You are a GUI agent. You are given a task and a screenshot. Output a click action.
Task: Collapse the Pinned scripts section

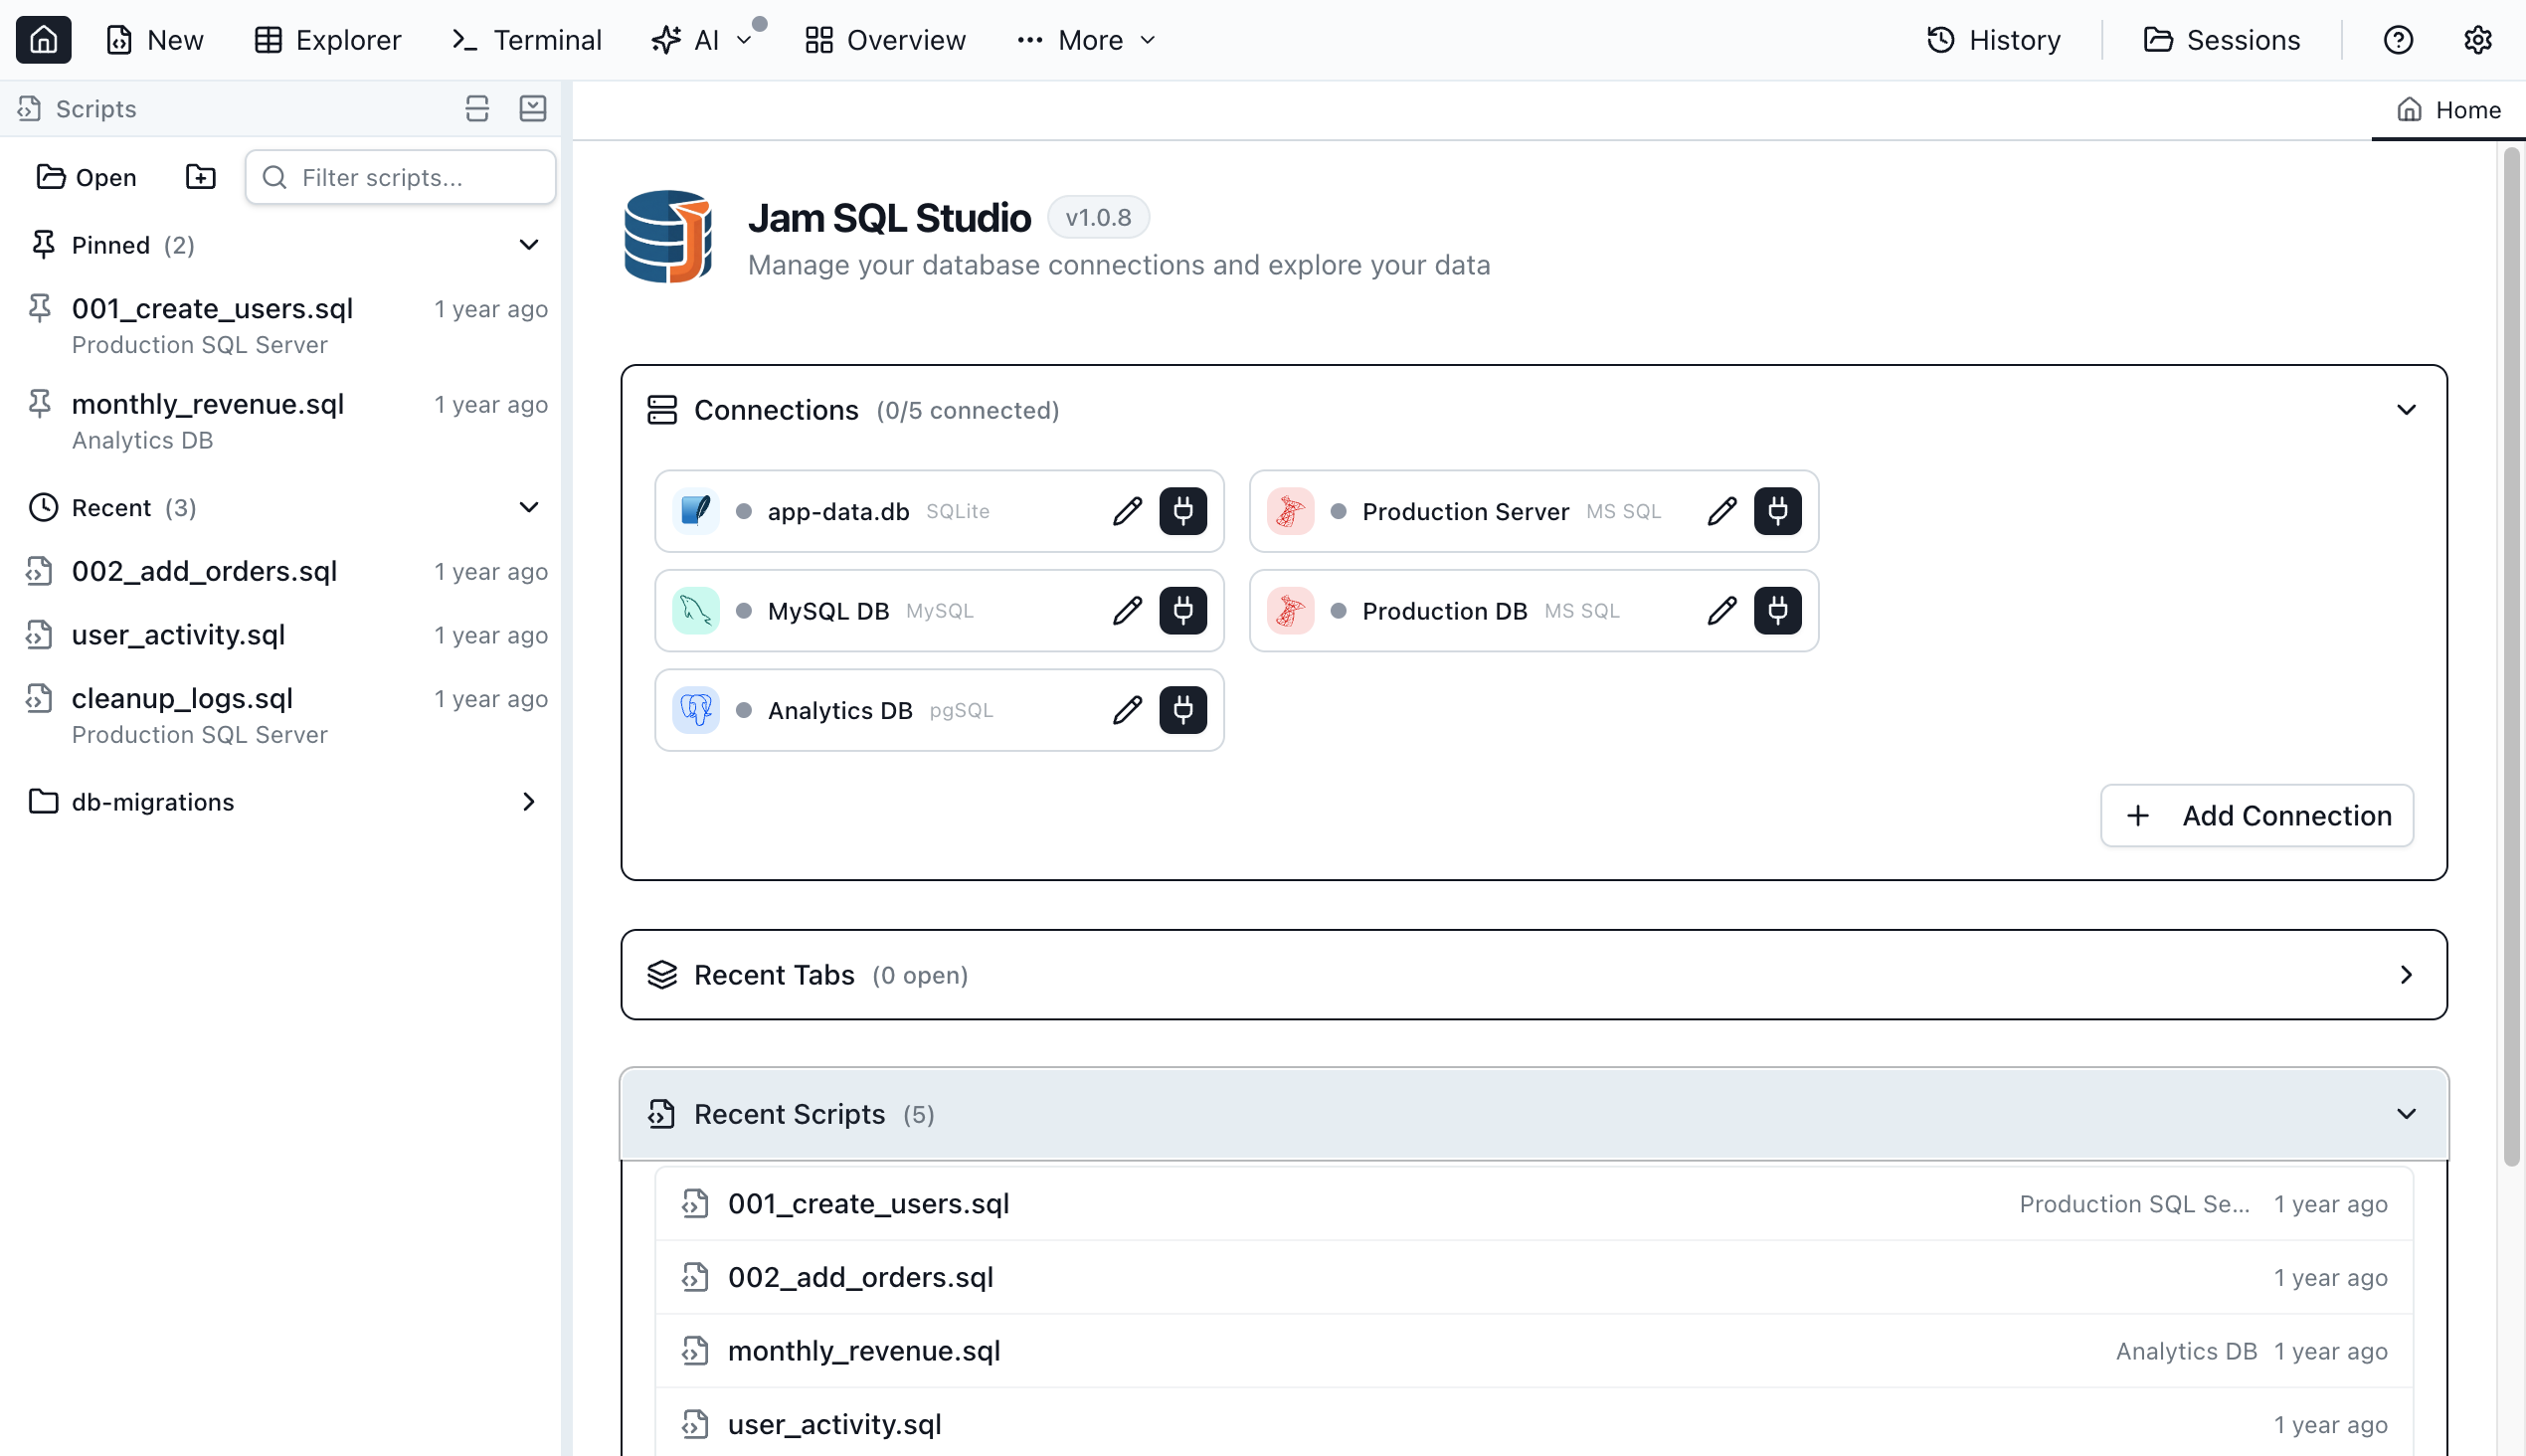click(x=528, y=245)
